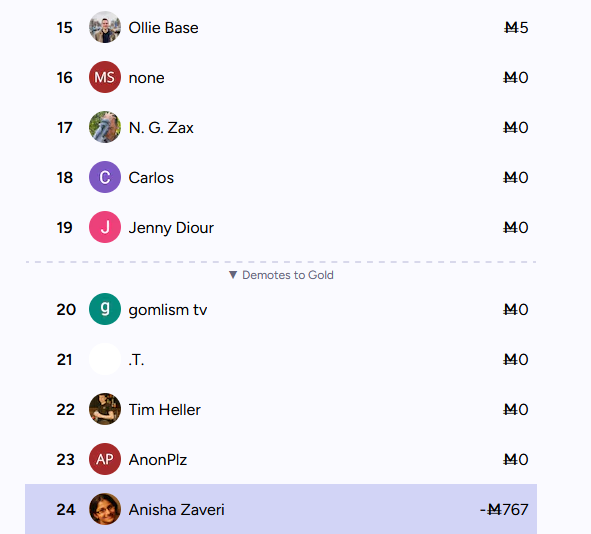
Task: Select N. G. Zax's avatar image
Action: pos(105,127)
